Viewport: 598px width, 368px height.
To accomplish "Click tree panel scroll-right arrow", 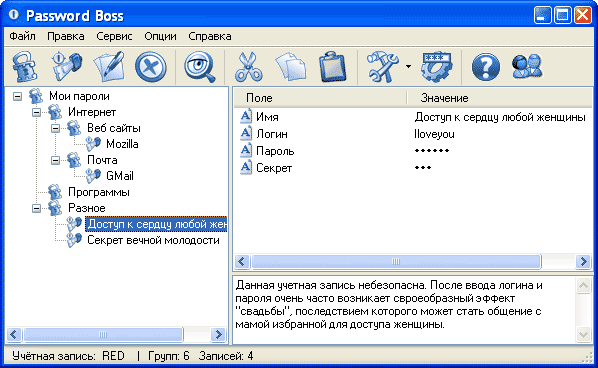I will pos(219,334).
